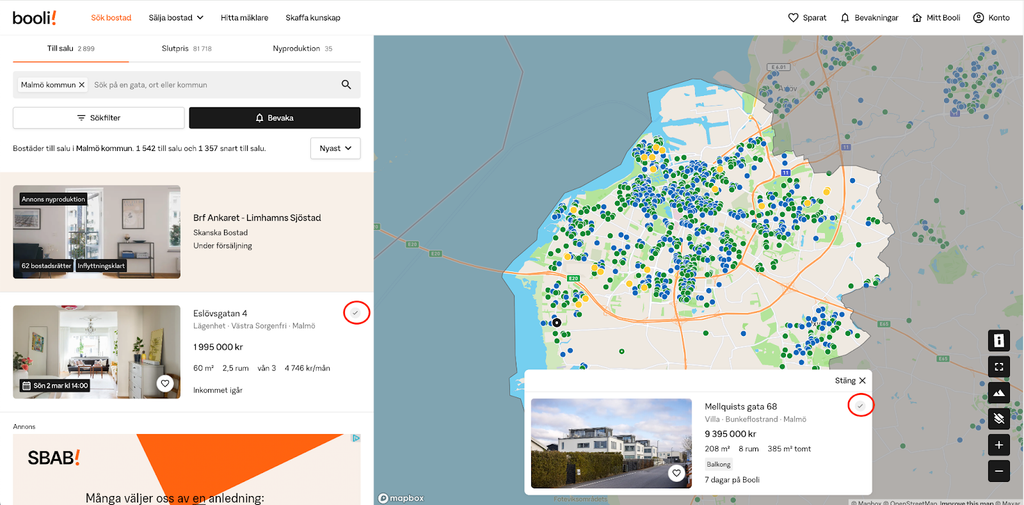This screenshot has width=1024, height=505.
Task: Expand the Sälja bostad menu
Action: [x=176, y=17]
